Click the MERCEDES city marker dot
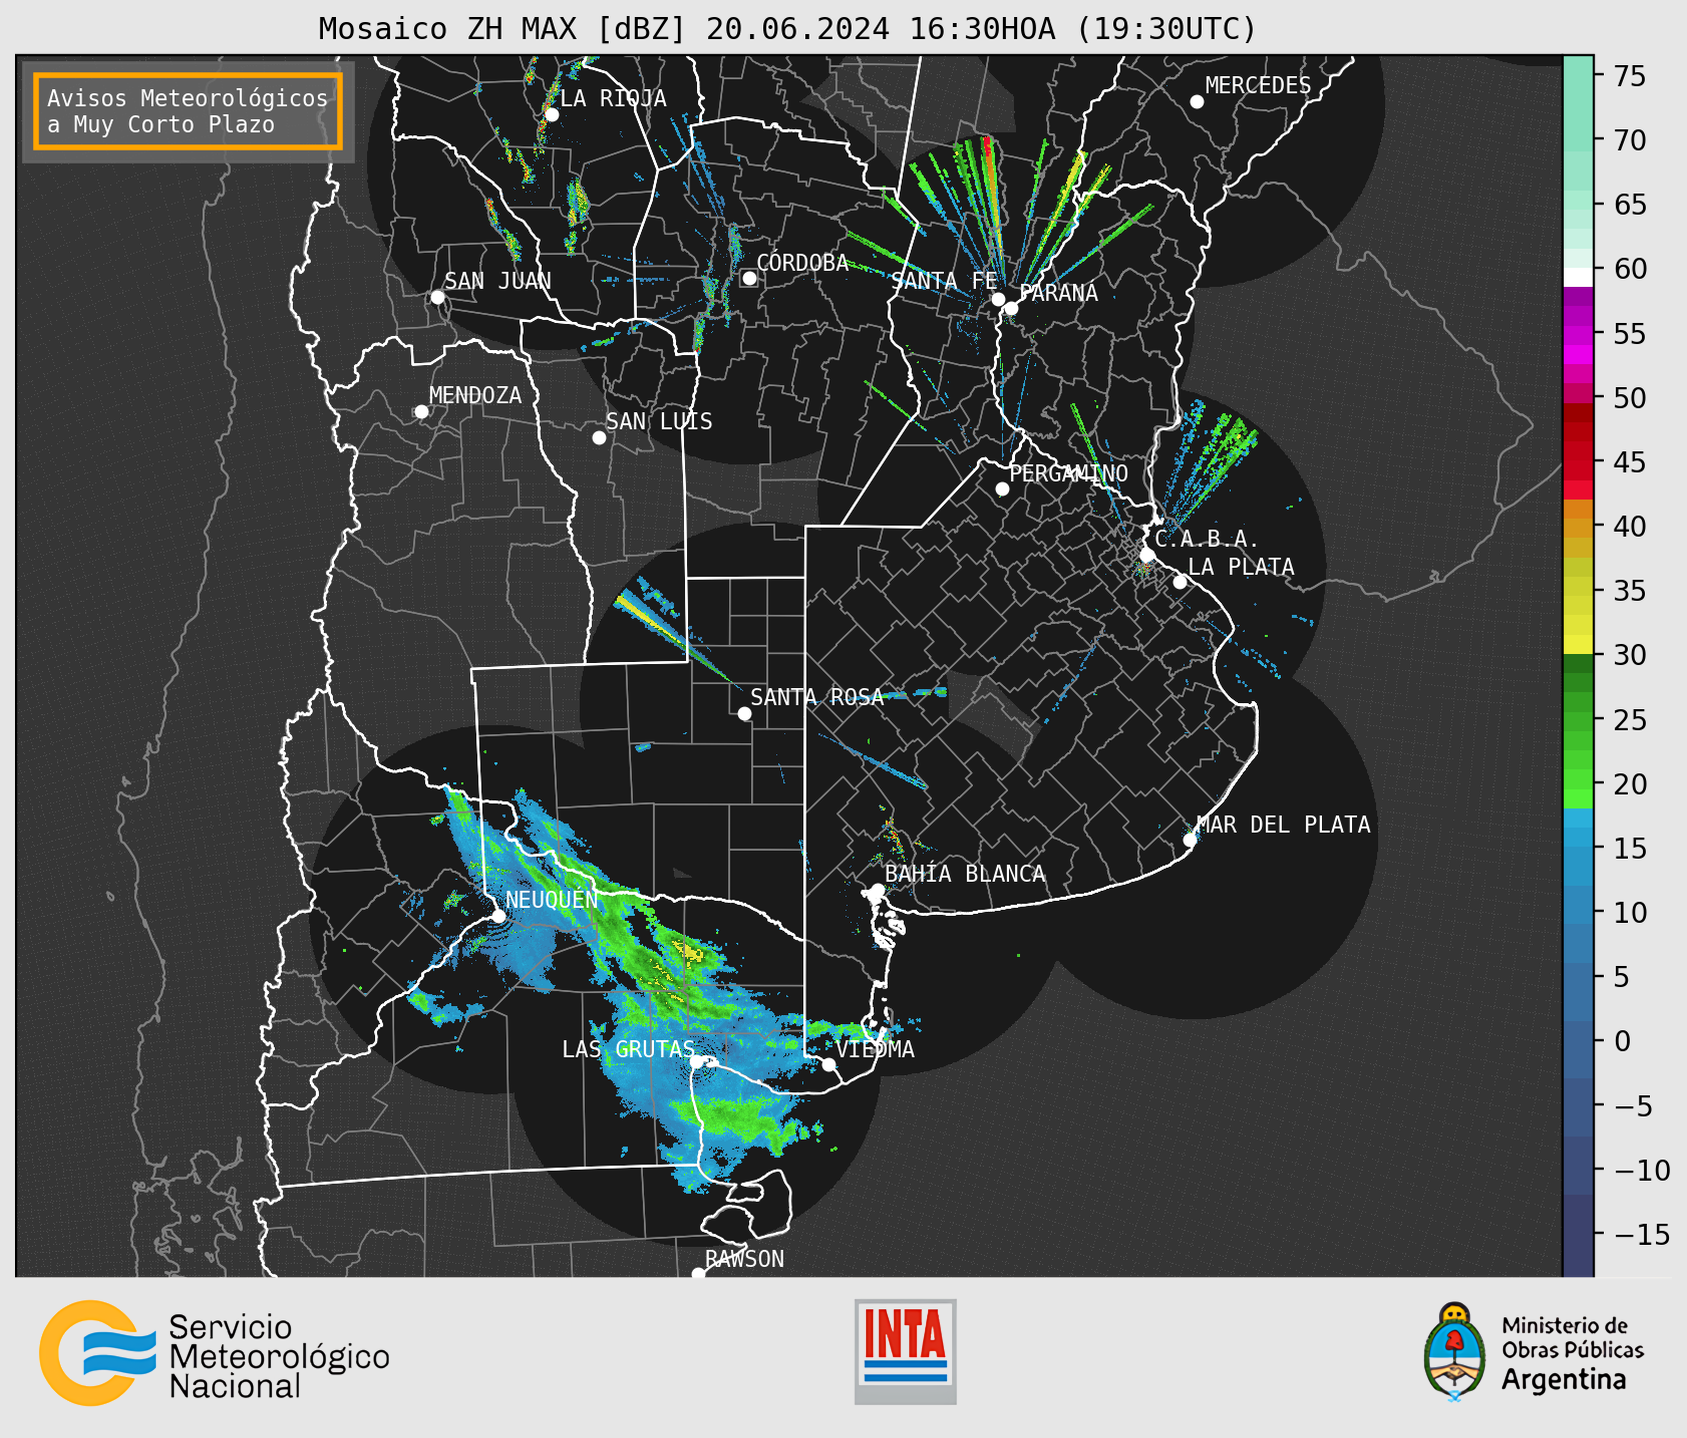 click(x=1196, y=102)
